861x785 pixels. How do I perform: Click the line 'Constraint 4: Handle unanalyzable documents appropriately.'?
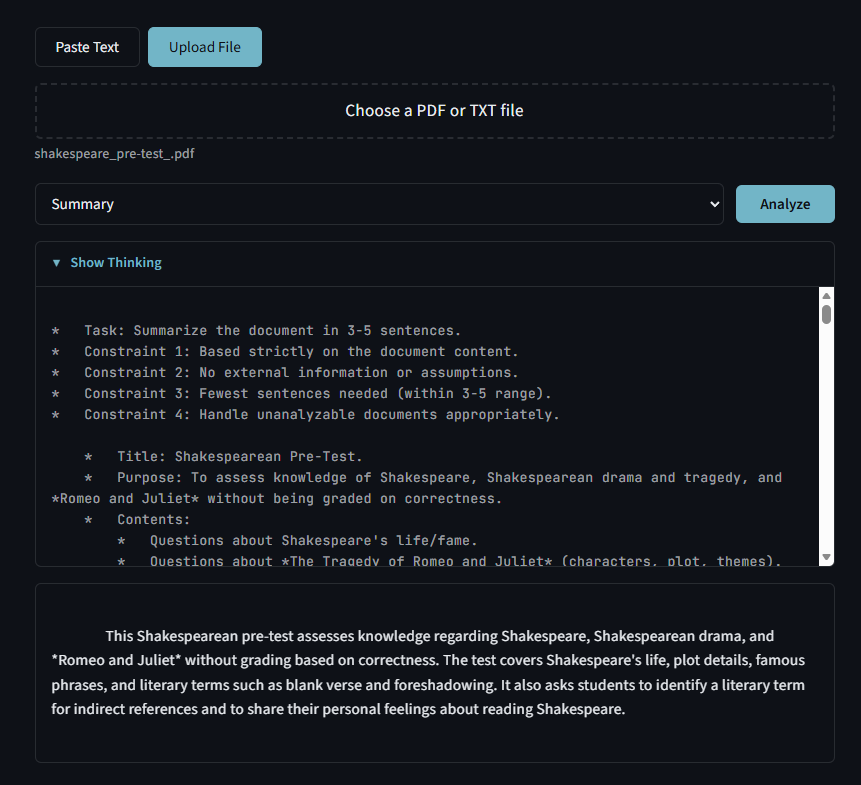coord(322,414)
